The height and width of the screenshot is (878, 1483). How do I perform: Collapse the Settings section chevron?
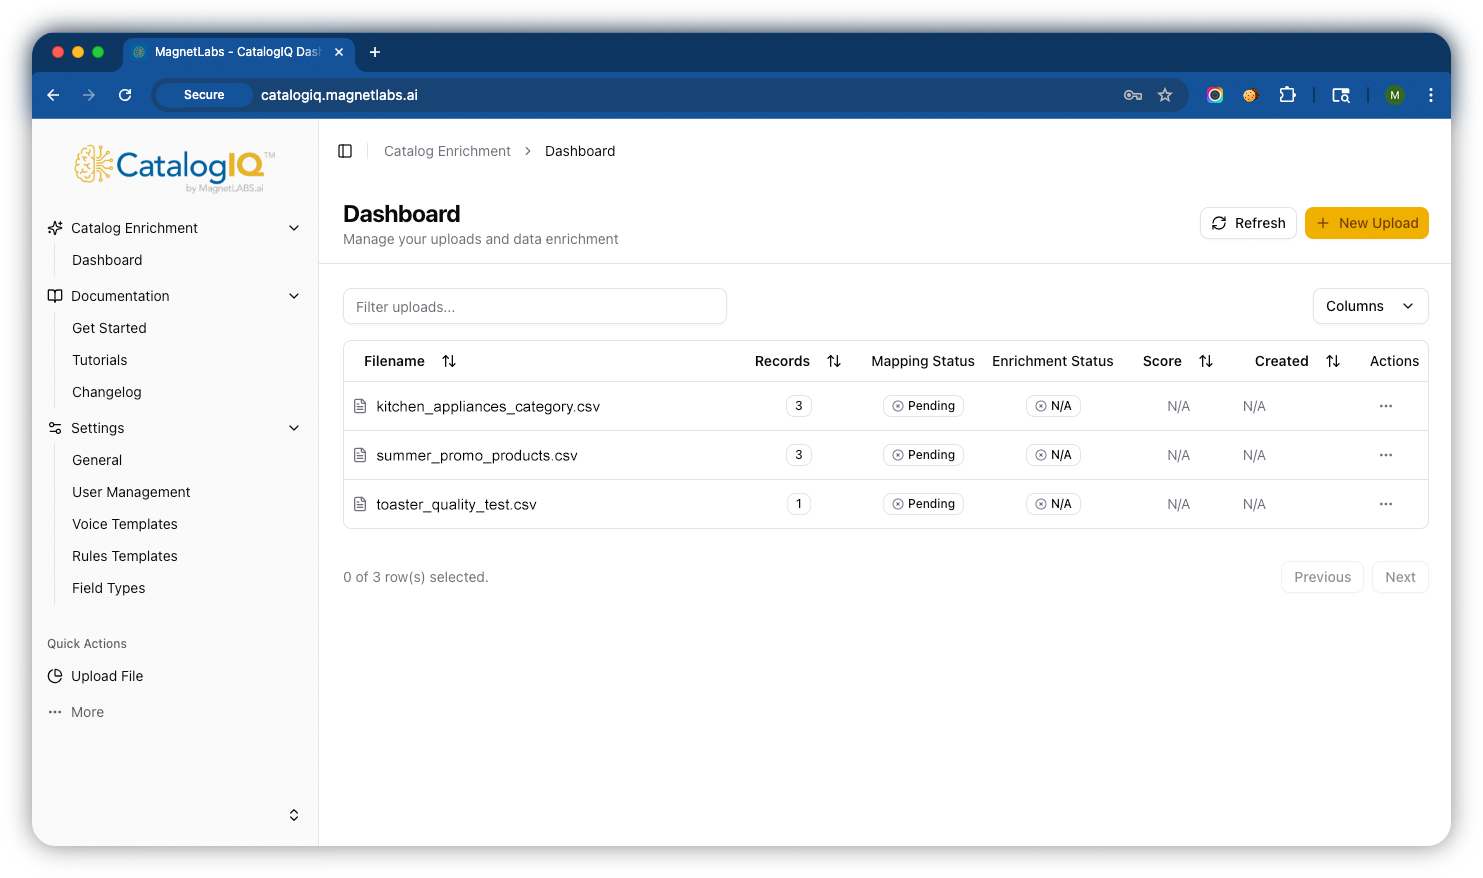294,428
